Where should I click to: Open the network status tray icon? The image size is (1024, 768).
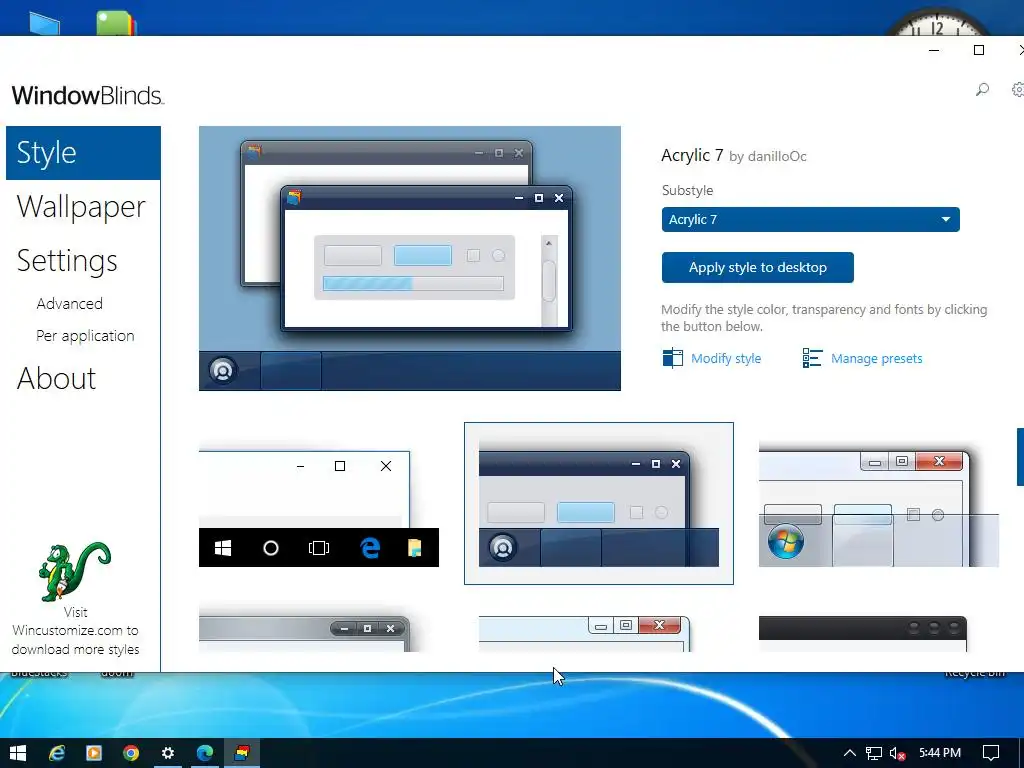874,754
